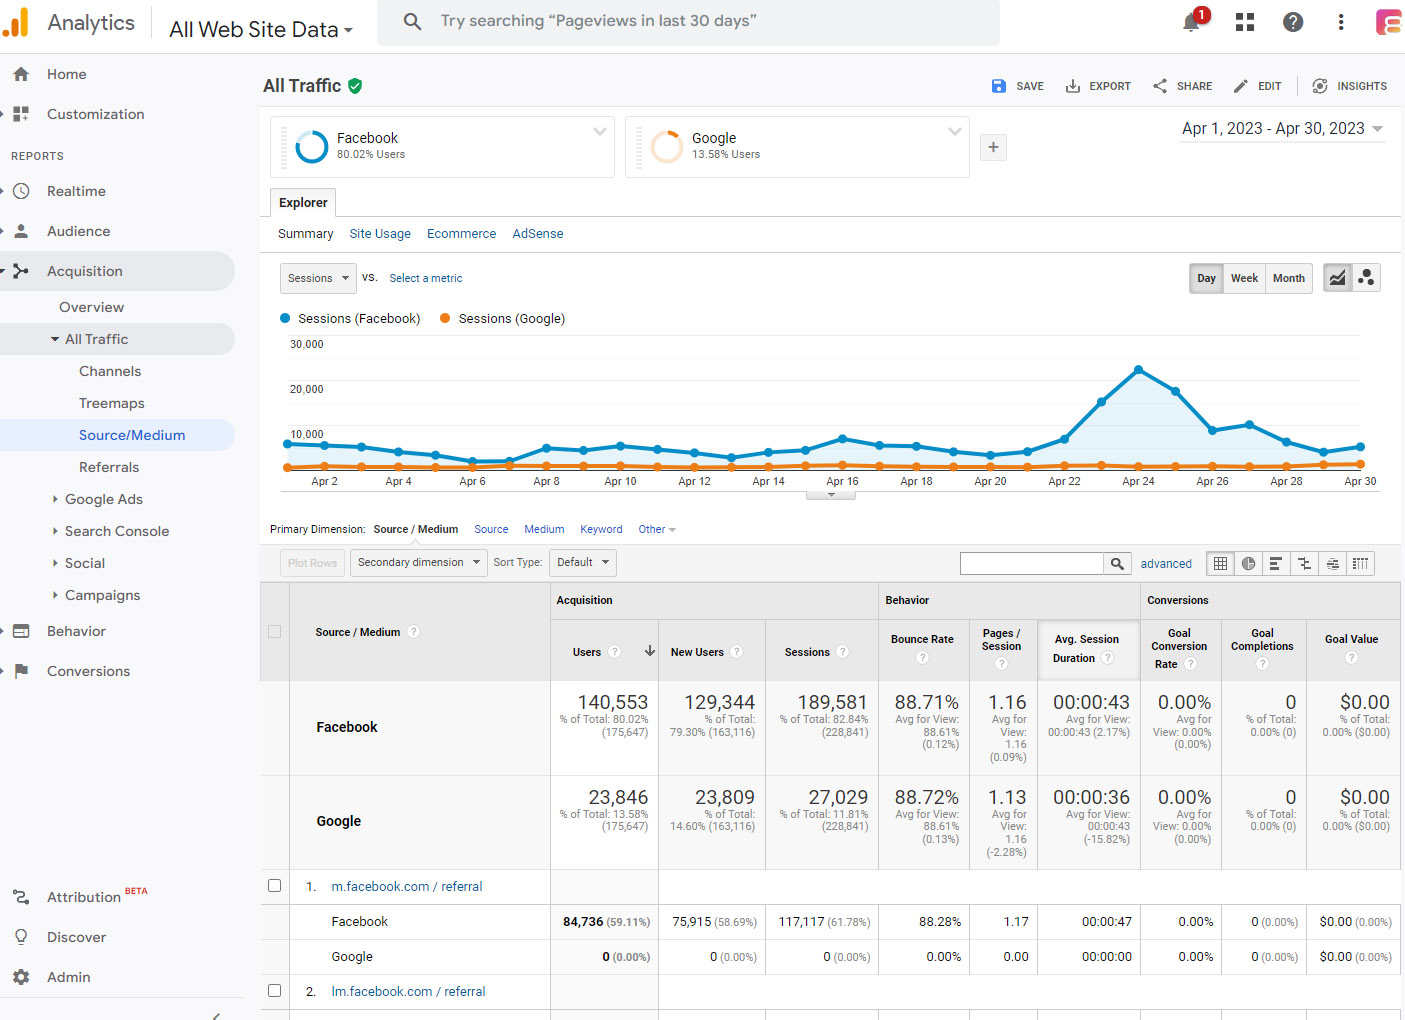Screen dimensions: 1405x1020
Task: Switch to motion chart view icon
Action: [x=1366, y=278]
